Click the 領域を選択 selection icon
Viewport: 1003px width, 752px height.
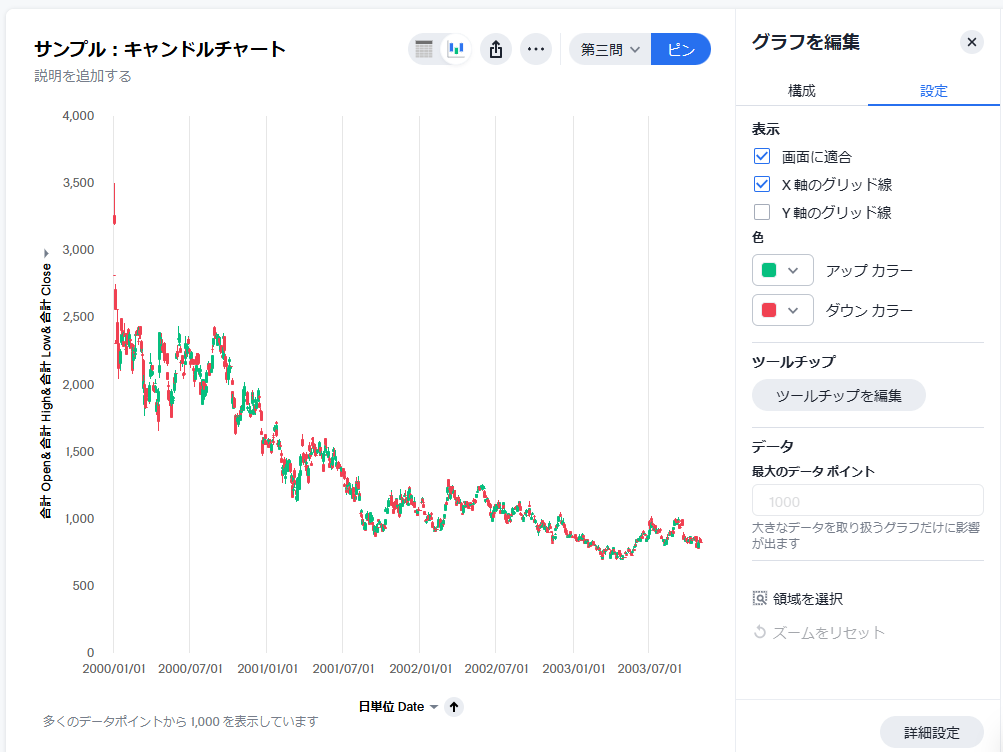[x=759, y=599]
